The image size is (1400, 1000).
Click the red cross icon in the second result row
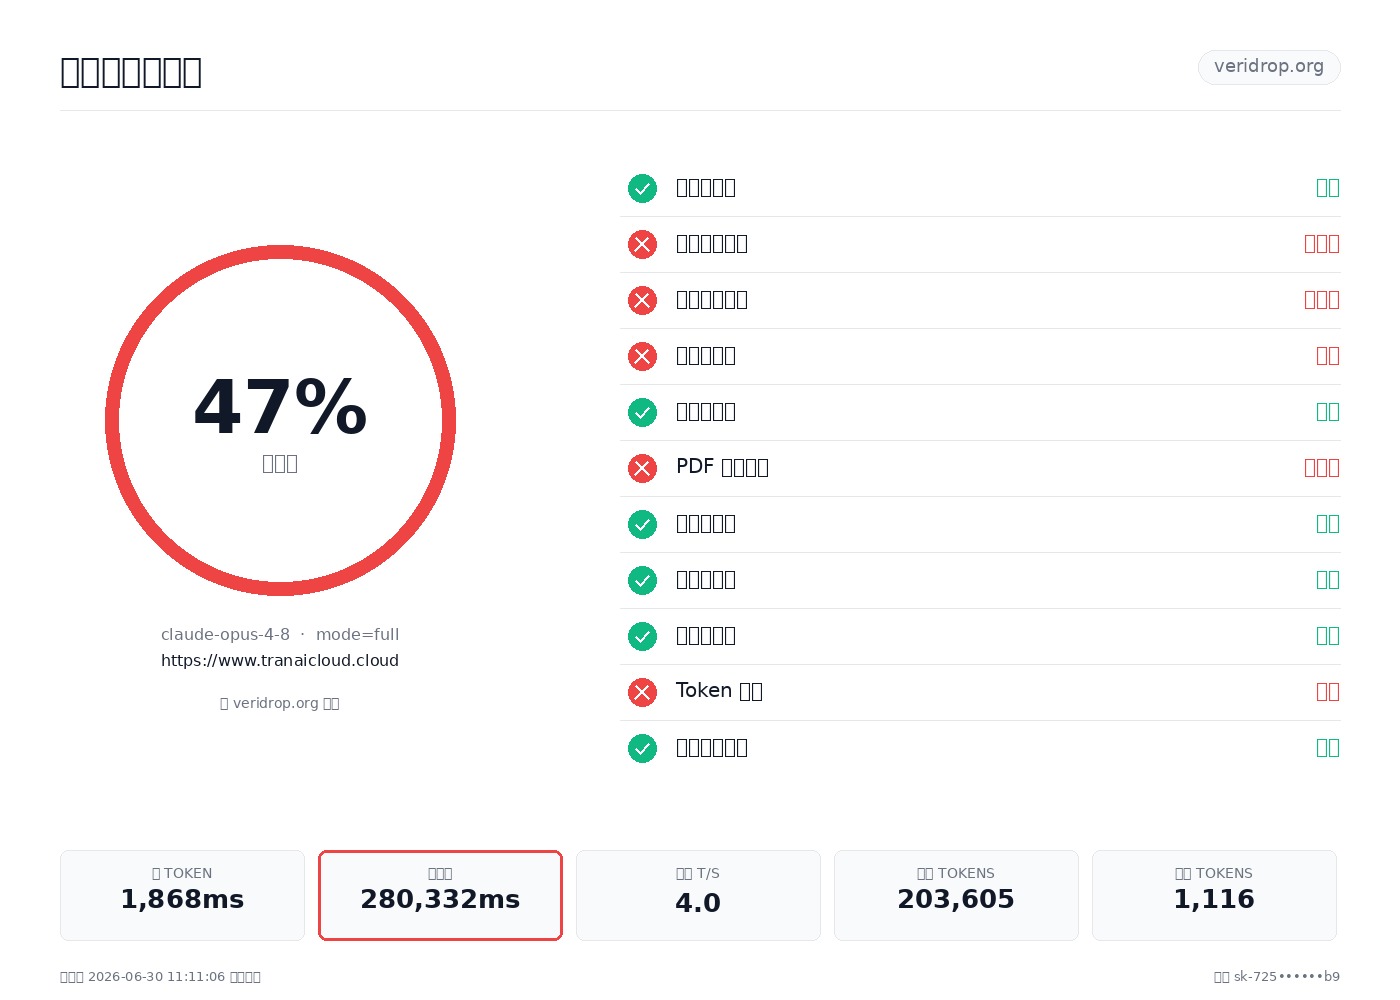click(642, 244)
